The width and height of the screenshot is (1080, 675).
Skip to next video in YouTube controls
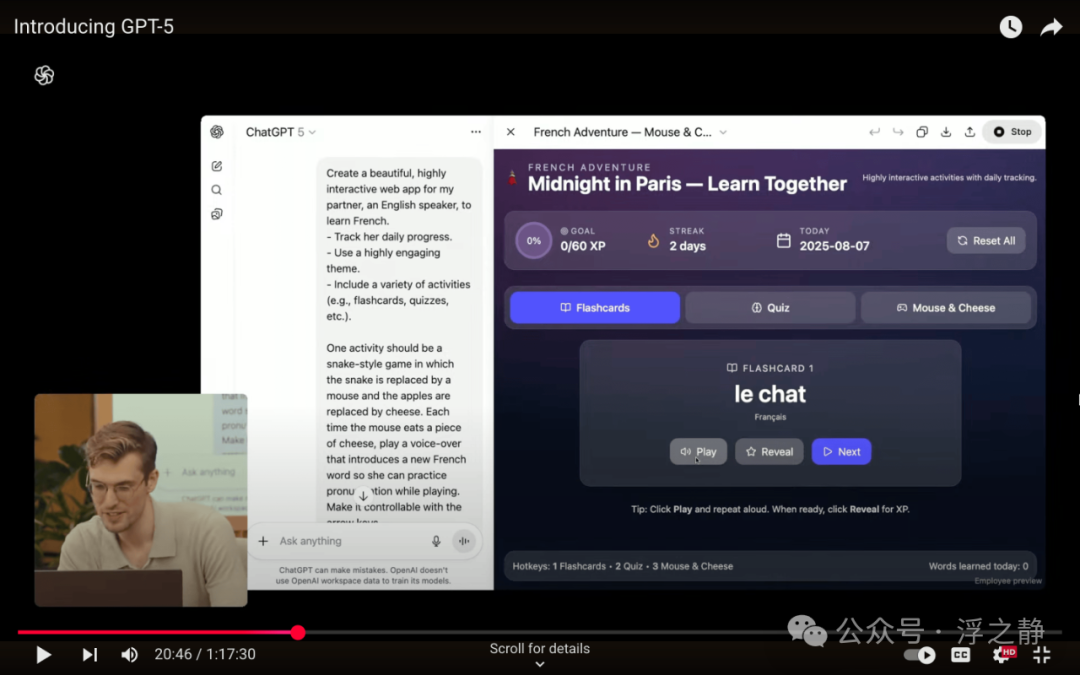coord(90,654)
